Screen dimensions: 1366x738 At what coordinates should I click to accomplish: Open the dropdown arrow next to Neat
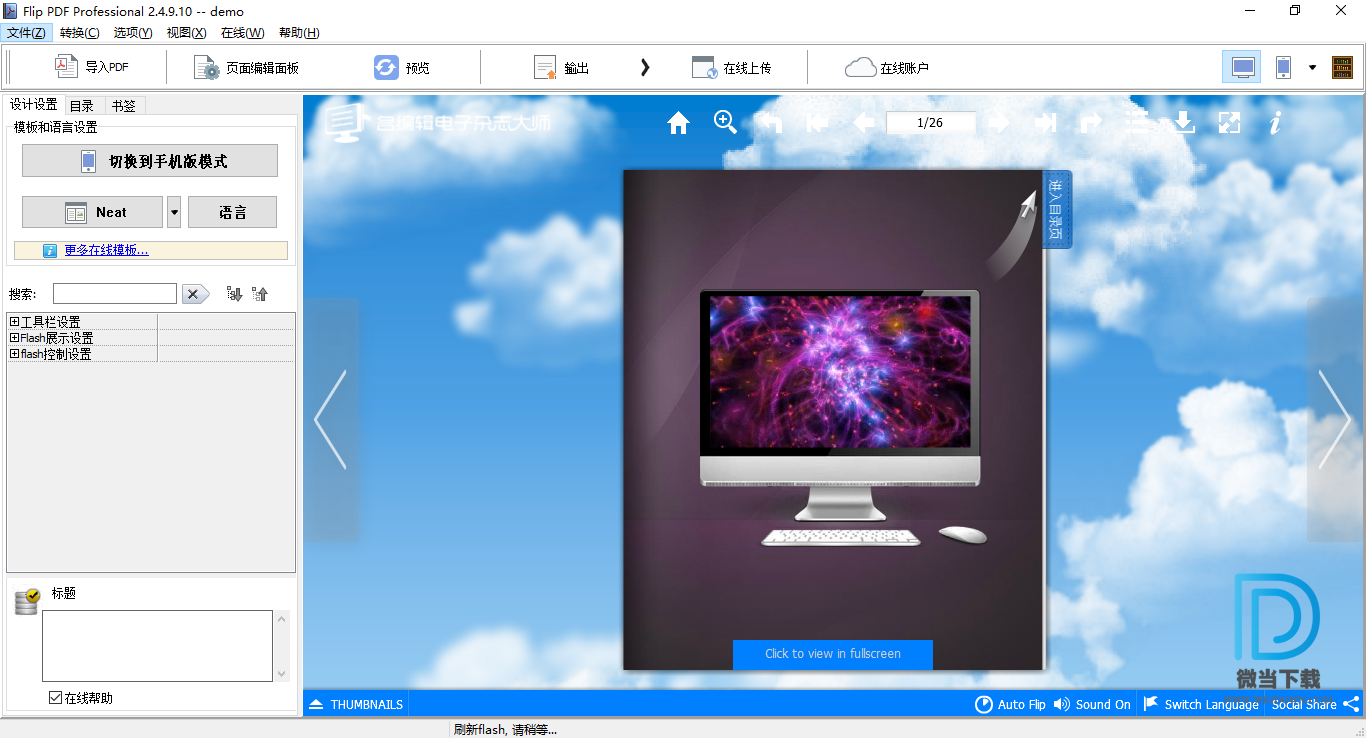click(174, 212)
